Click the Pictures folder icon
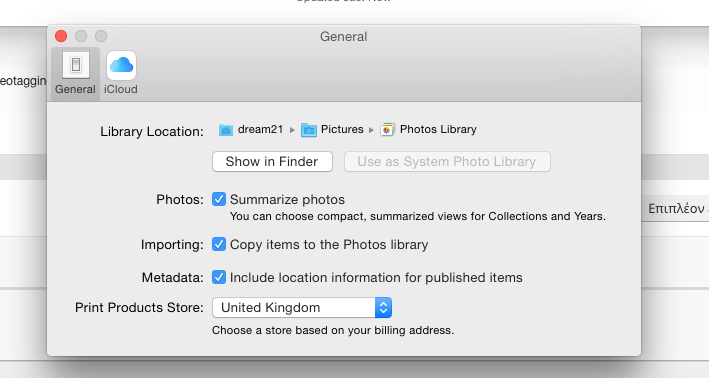 click(309, 130)
